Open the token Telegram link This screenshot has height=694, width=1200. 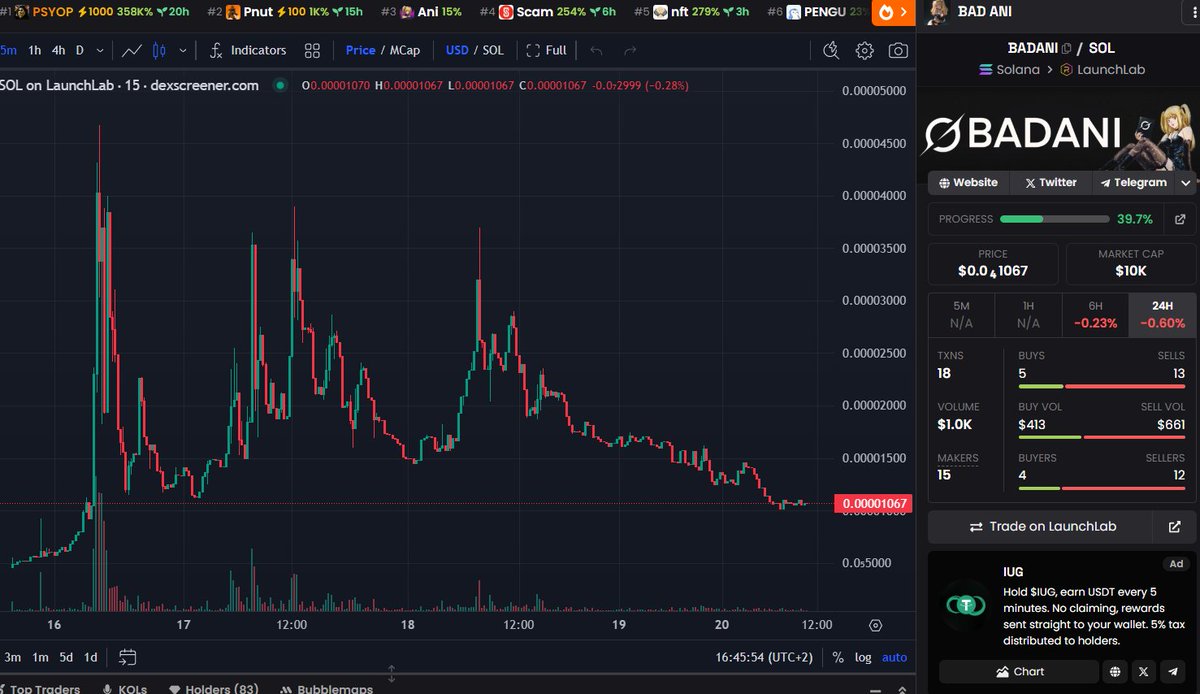point(1133,183)
